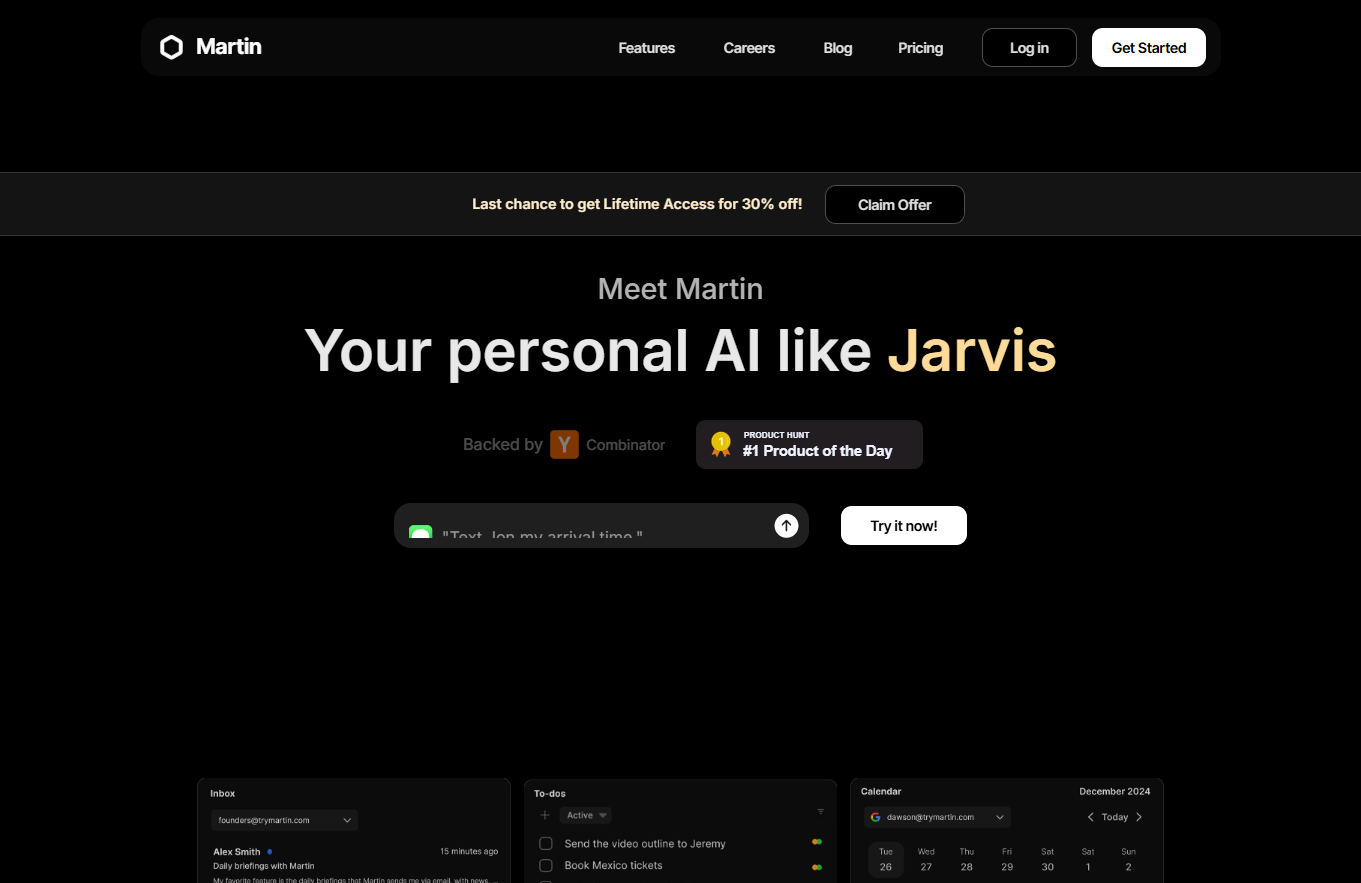Viewport: 1361px width, 883px height.
Task: Go to previous calendar period arrow
Action: (x=1091, y=817)
